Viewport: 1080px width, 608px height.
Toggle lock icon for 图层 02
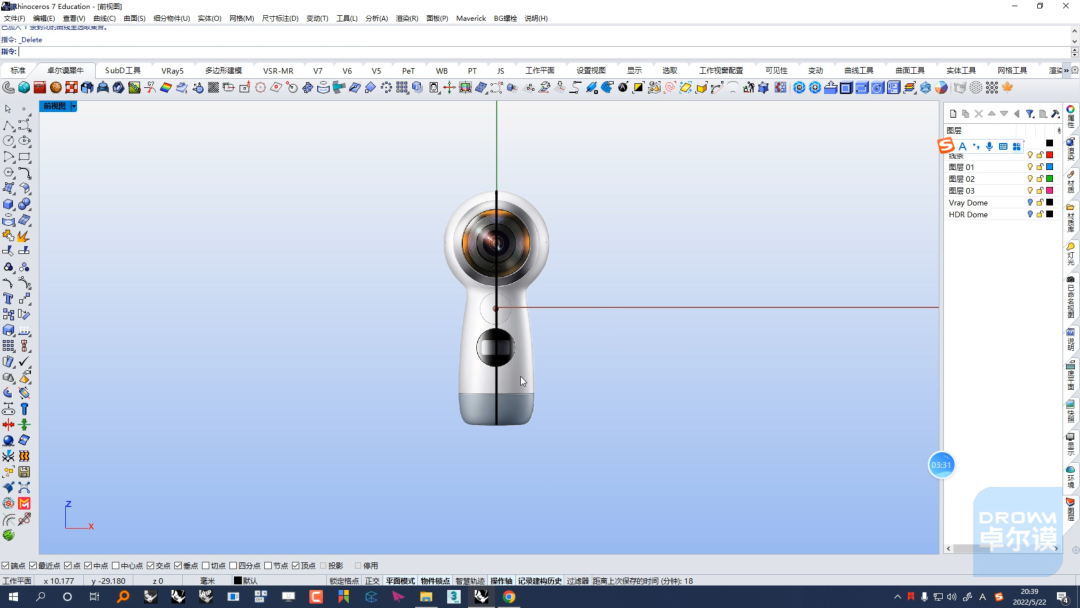1040,179
